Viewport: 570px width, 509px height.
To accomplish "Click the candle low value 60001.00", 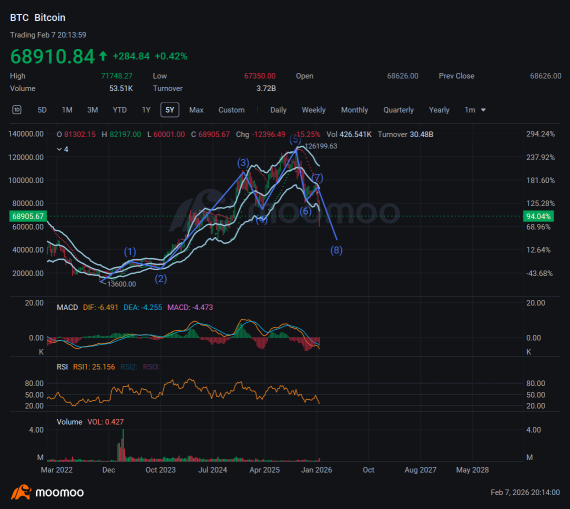I will (169, 135).
